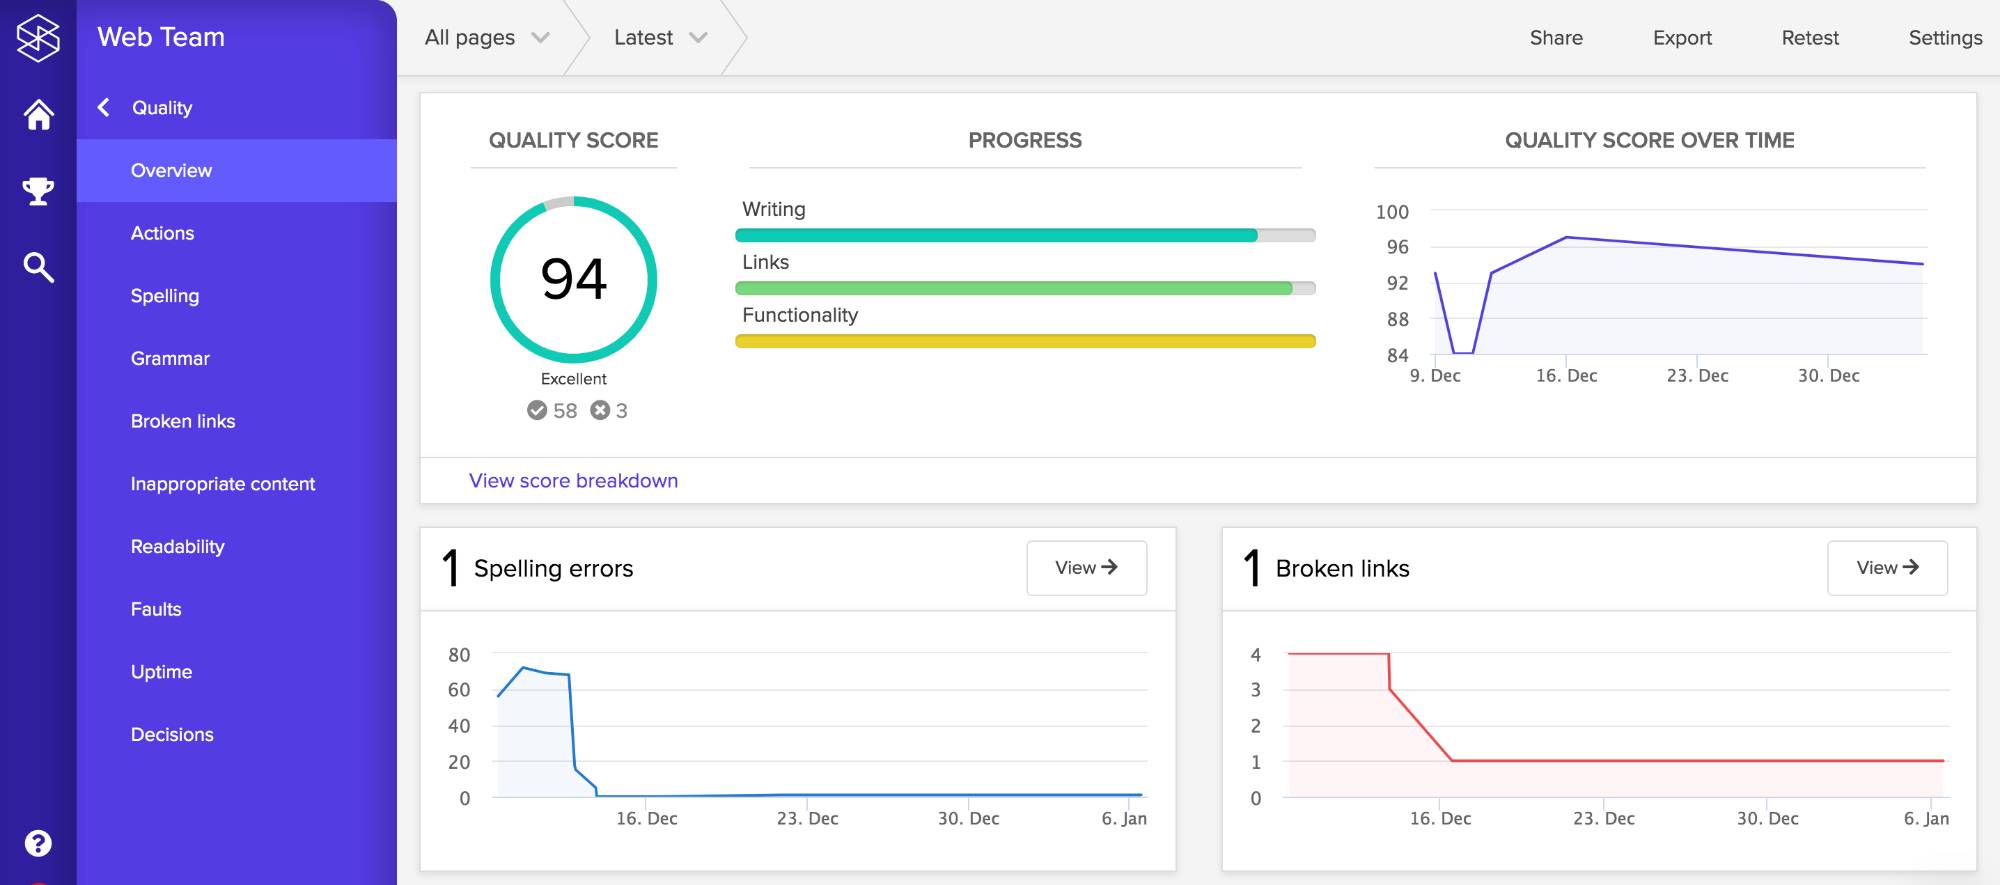
Task: Click the Silktide logo icon
Action: point(38,38)
